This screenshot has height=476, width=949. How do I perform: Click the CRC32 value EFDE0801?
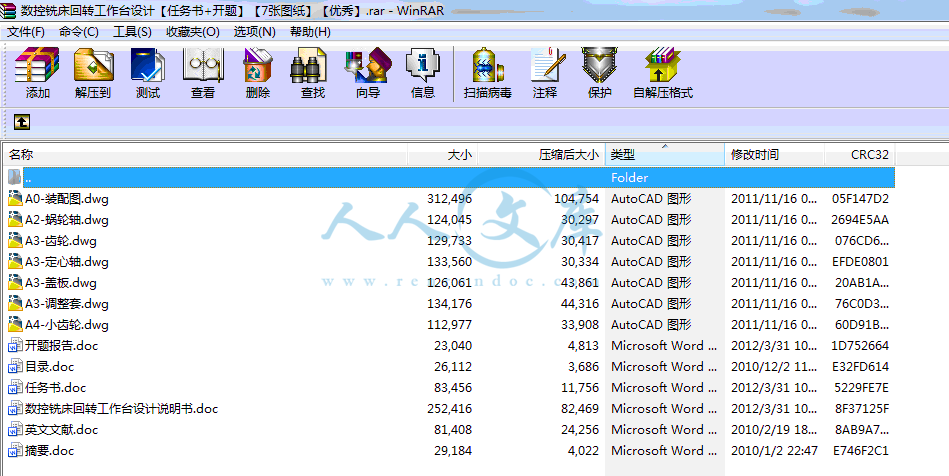[861, 262]
